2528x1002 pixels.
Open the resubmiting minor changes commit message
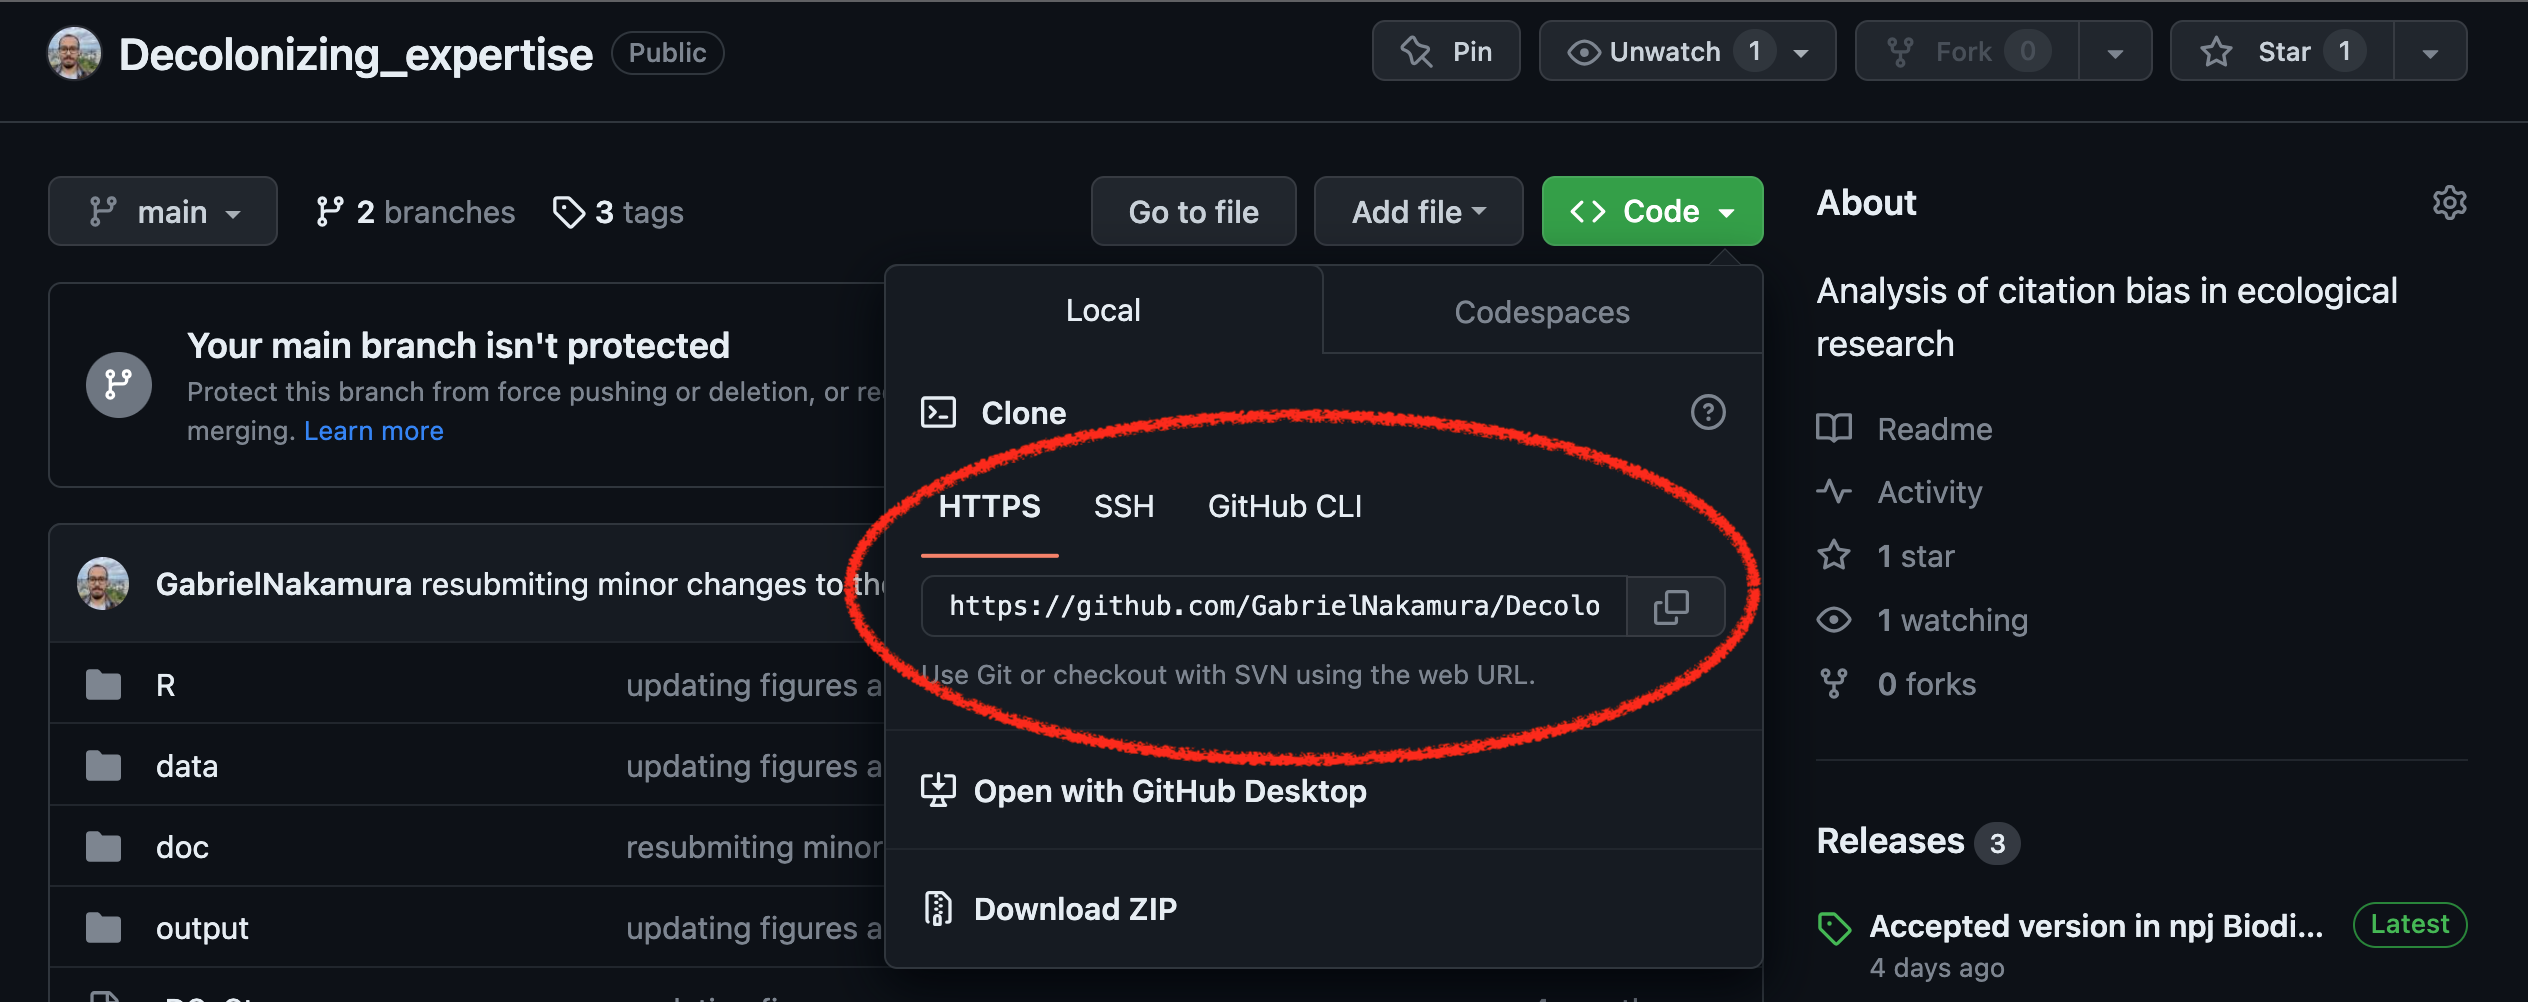(651, 584)
